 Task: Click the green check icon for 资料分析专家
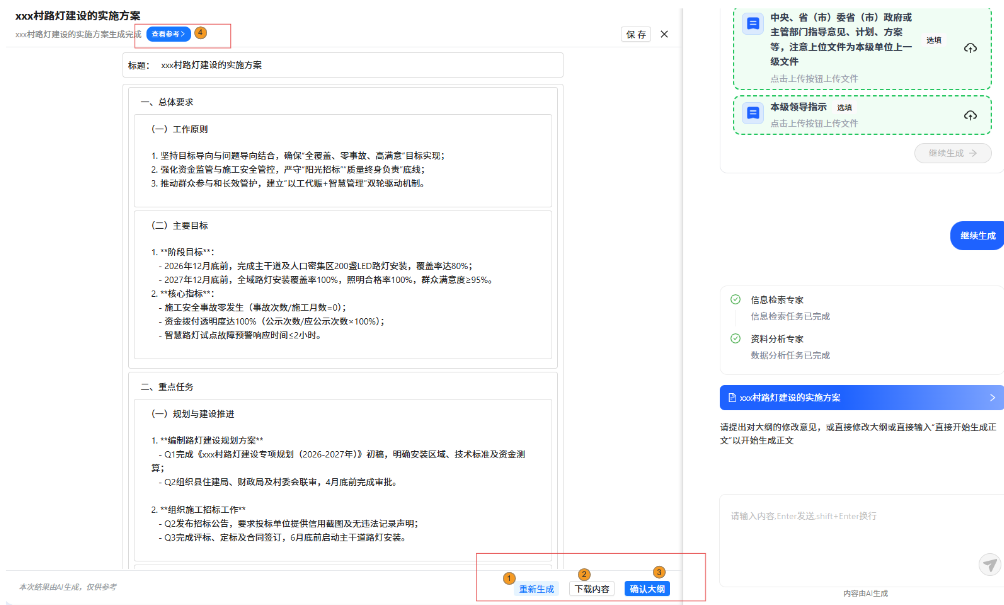[x=735, y=338]
